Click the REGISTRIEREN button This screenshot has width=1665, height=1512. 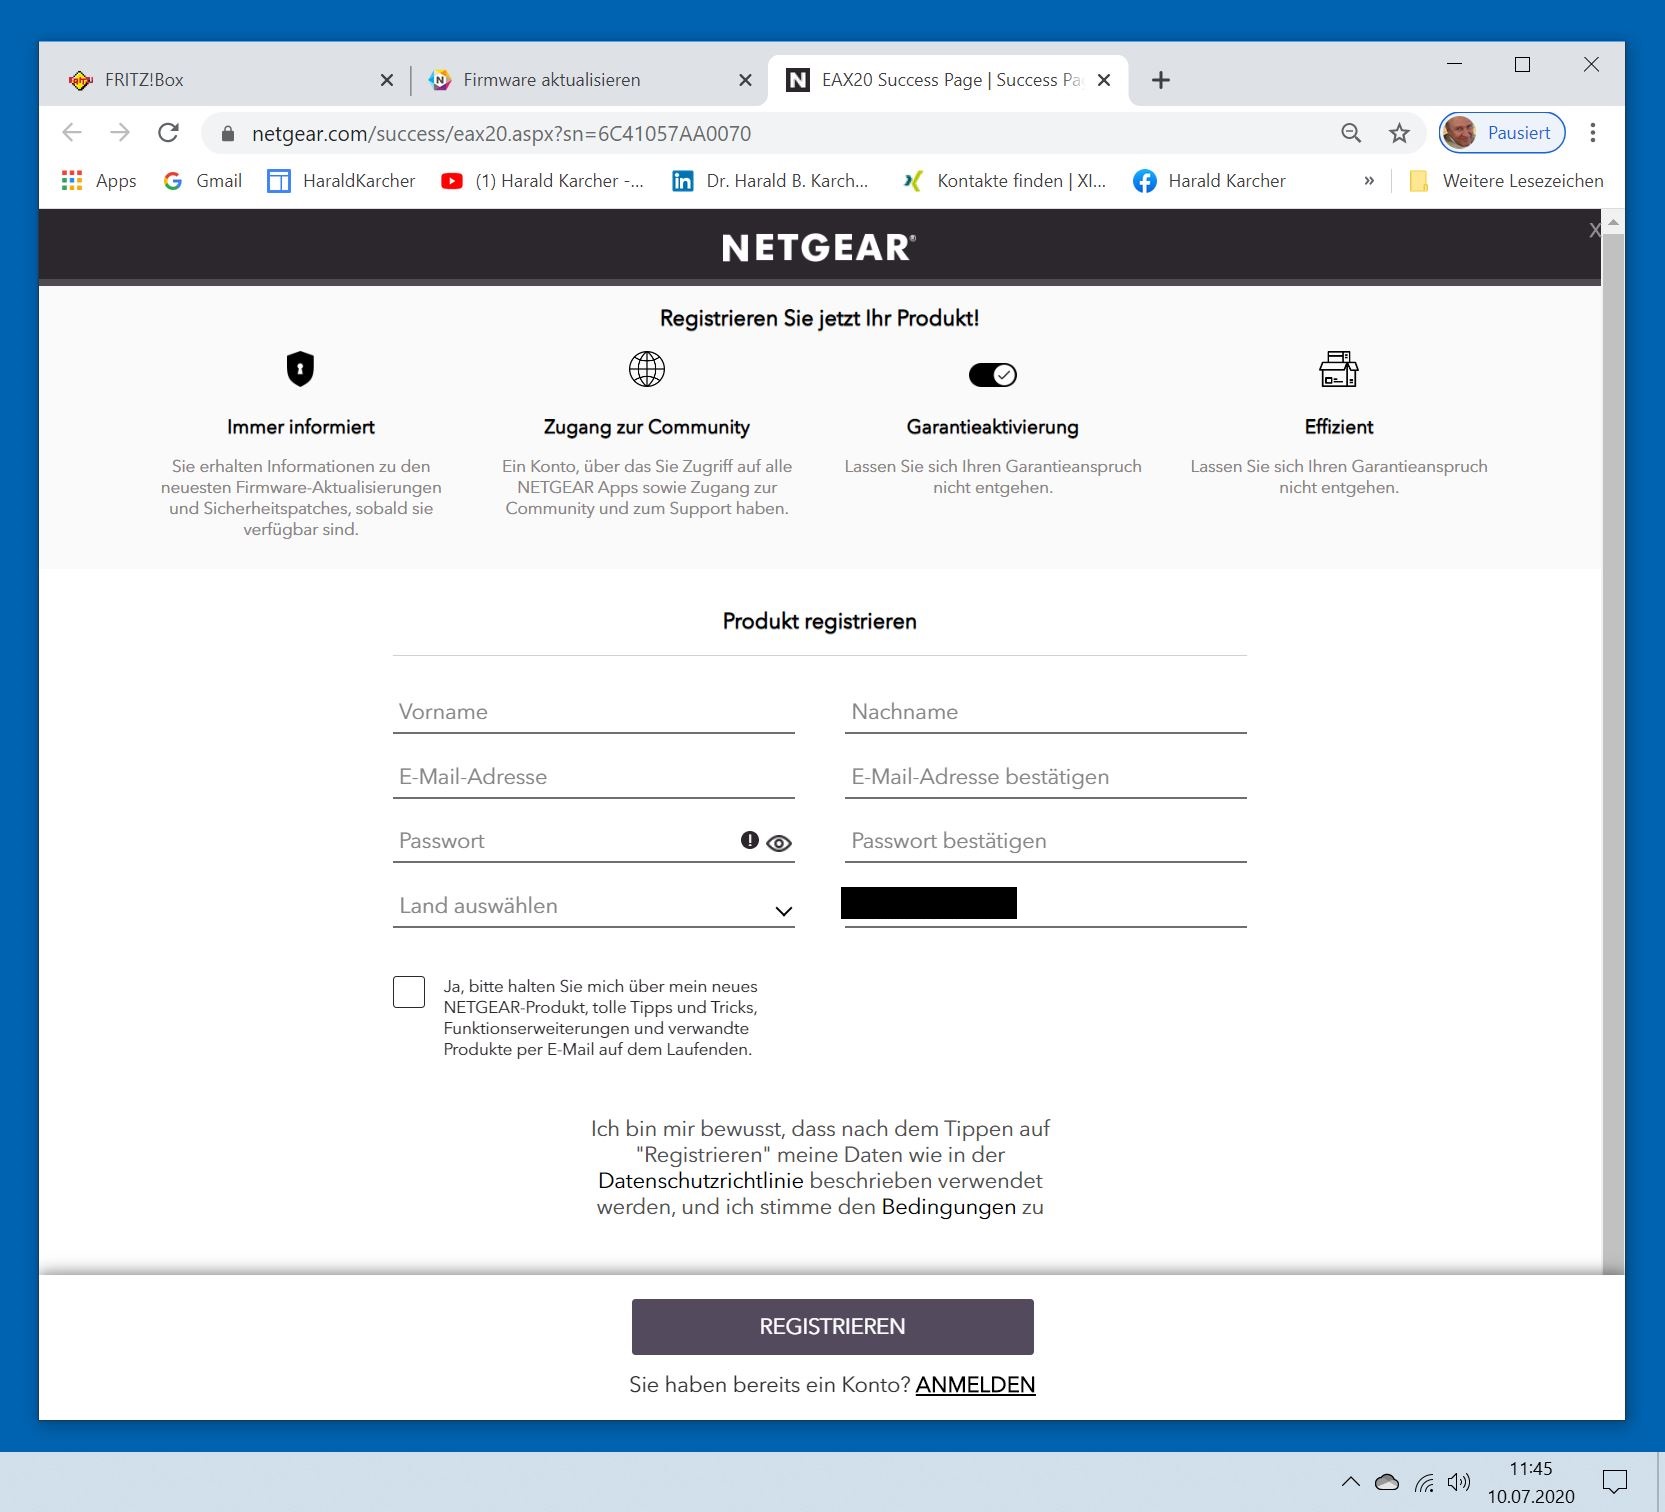click(x=833, y=1327)
